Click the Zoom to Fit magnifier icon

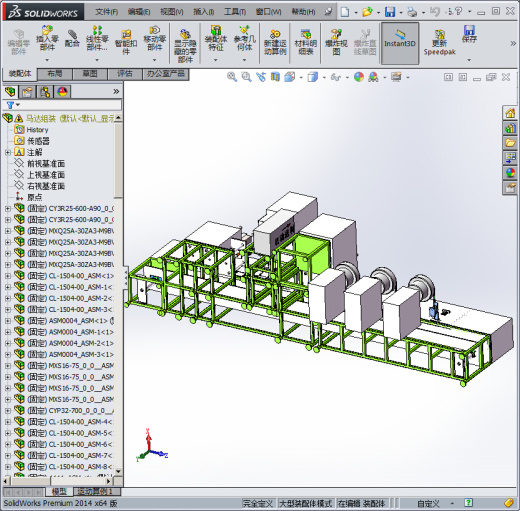click(x=232, y=77)
